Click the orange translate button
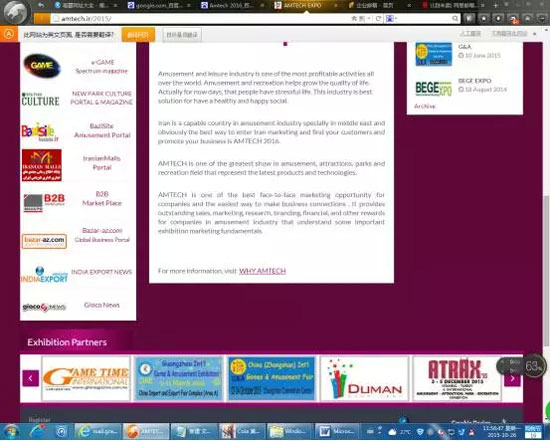 (138, 35)
